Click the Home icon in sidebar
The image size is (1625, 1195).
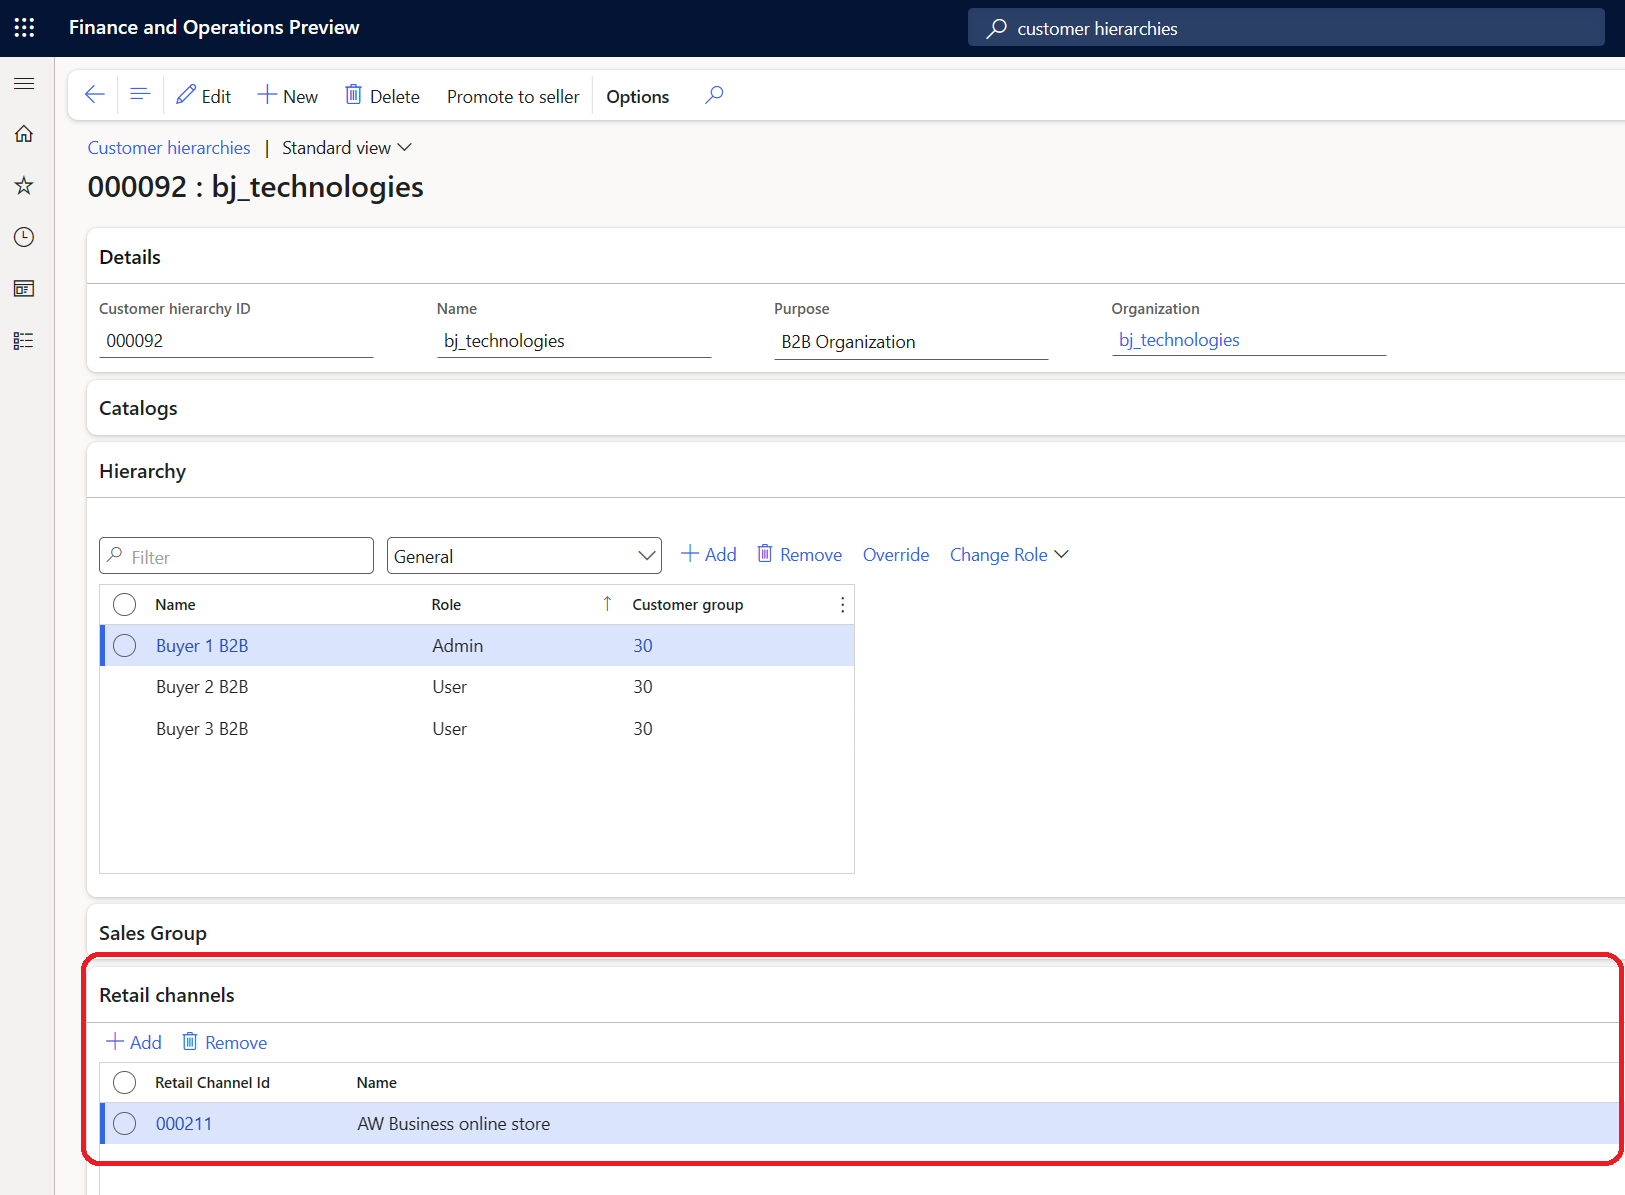[x=24, y=134]
